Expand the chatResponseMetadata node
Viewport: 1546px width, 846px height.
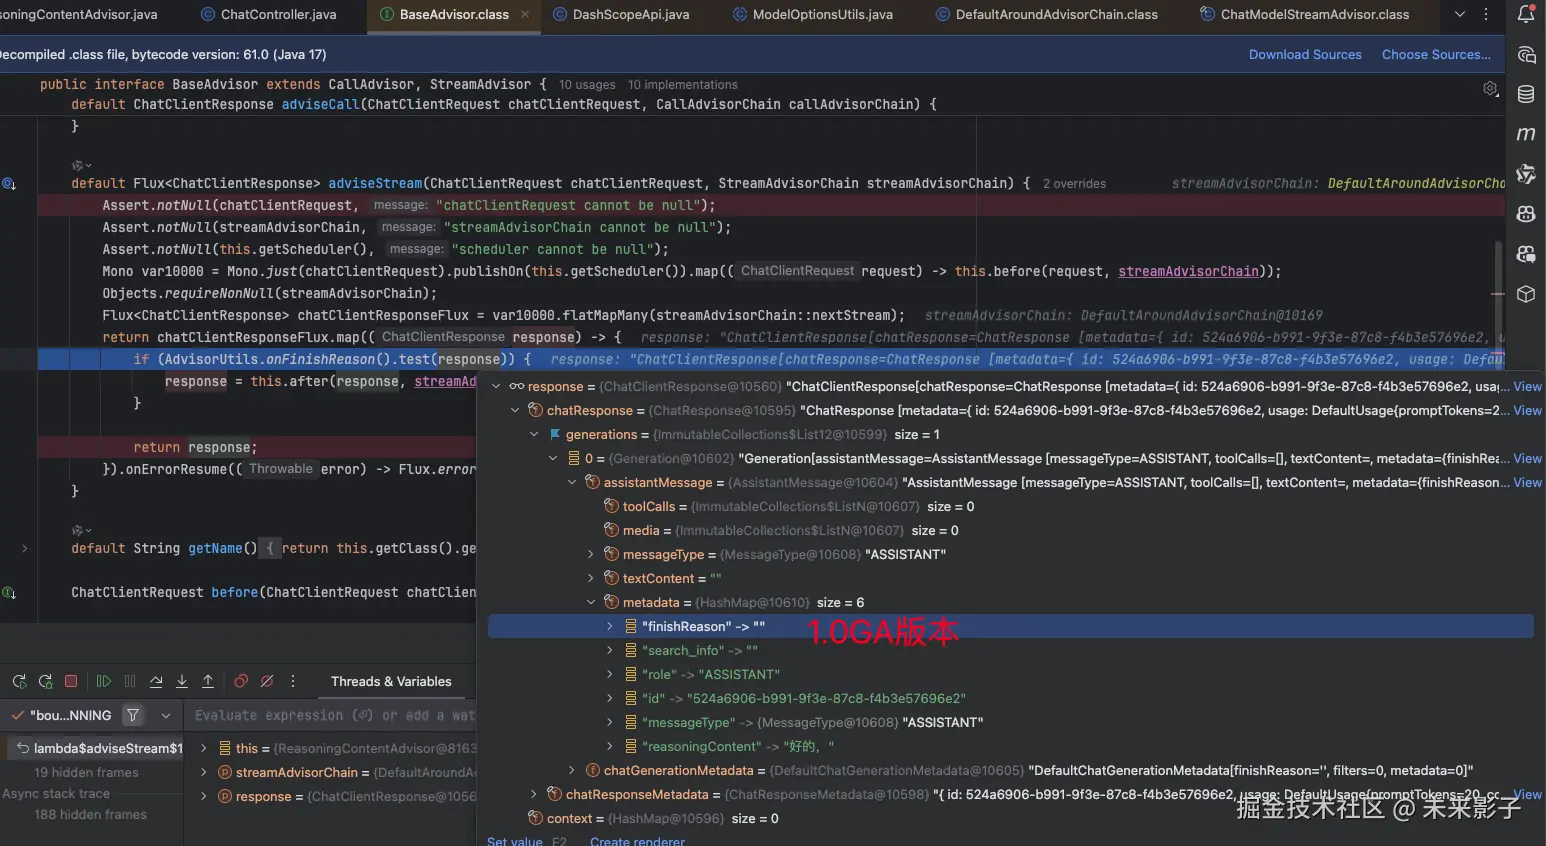pyautogui.click(x=534, y=795)
